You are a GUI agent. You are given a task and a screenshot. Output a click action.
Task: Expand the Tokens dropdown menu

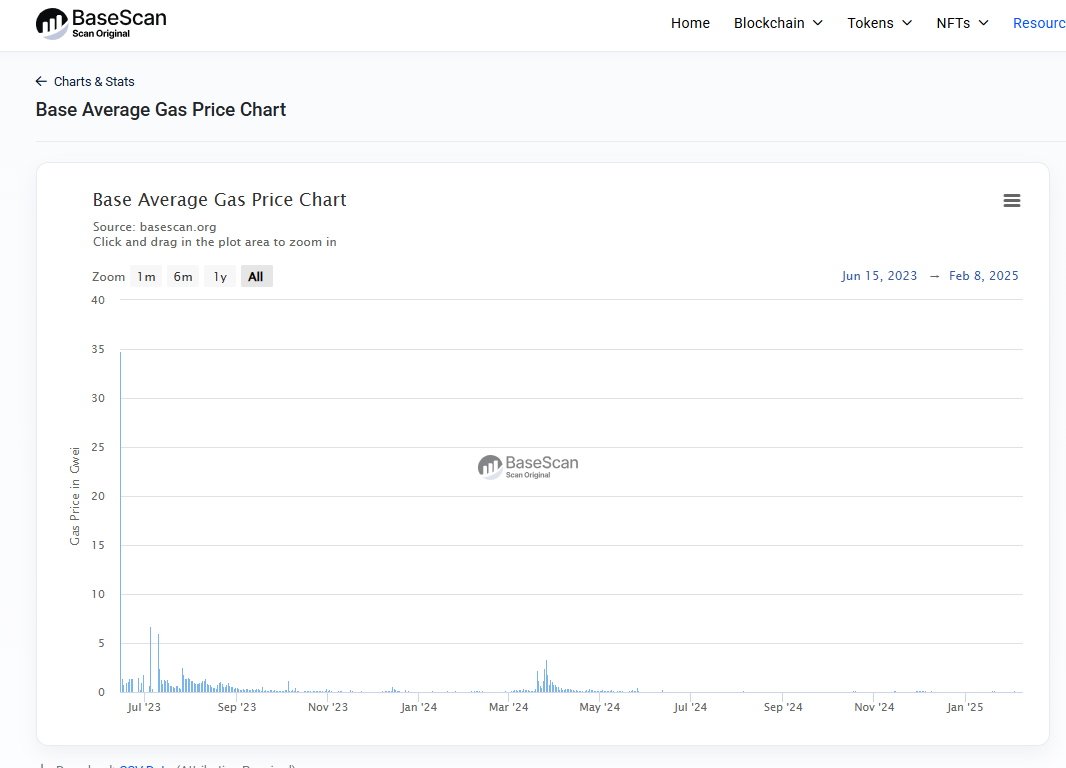[x=879, y=23]
